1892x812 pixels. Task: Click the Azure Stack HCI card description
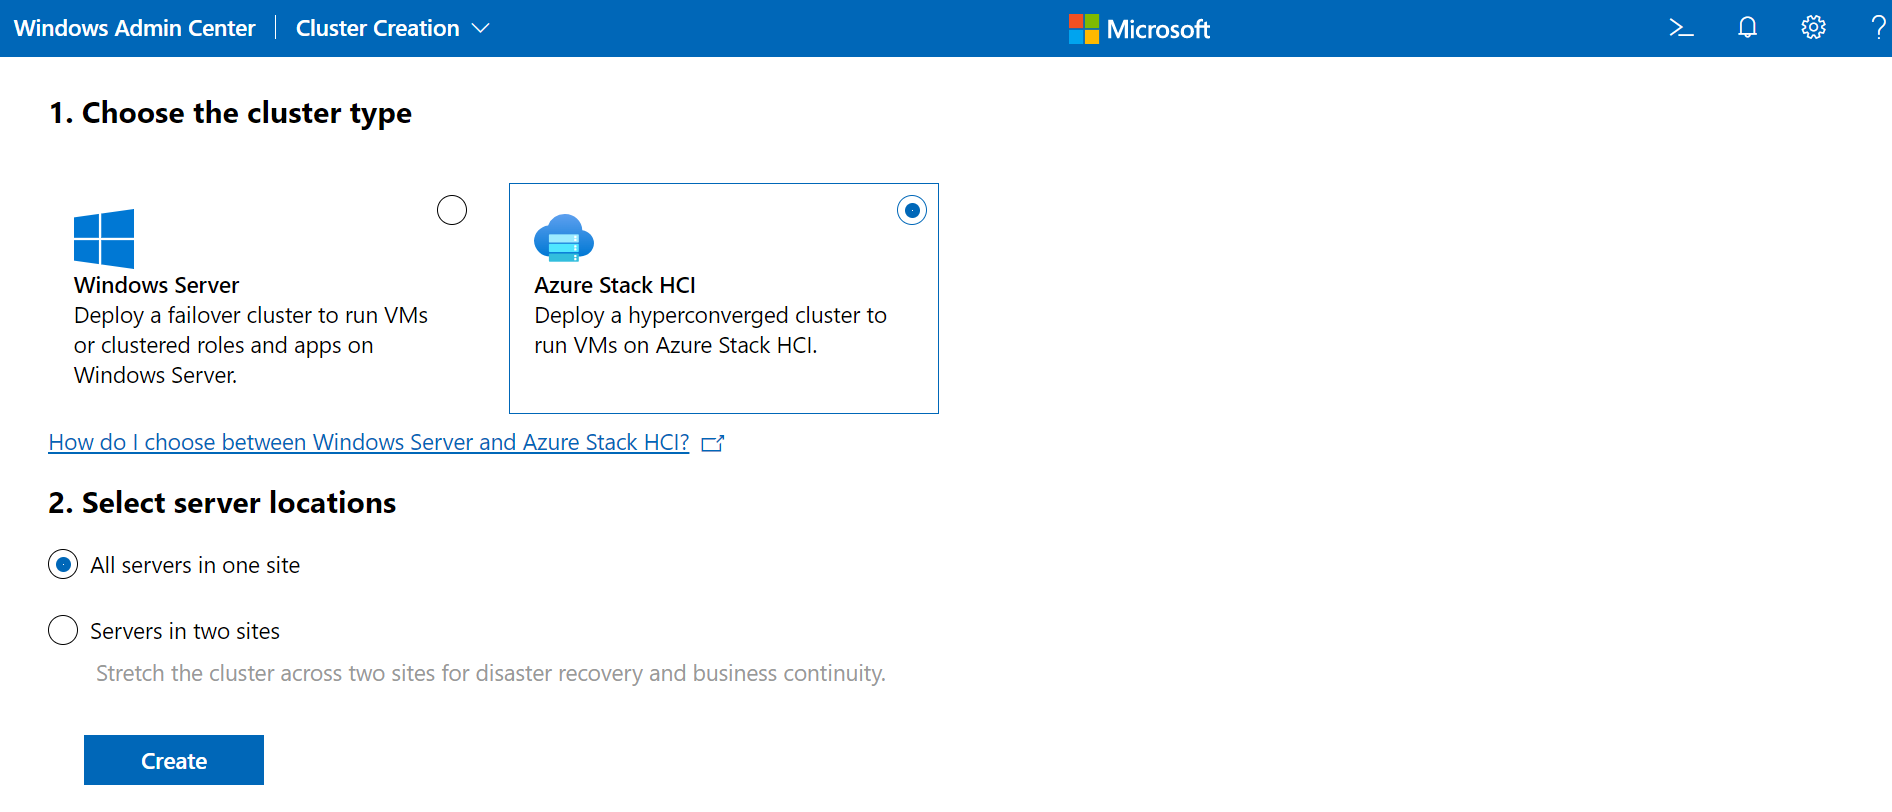[x=710, y=330]
